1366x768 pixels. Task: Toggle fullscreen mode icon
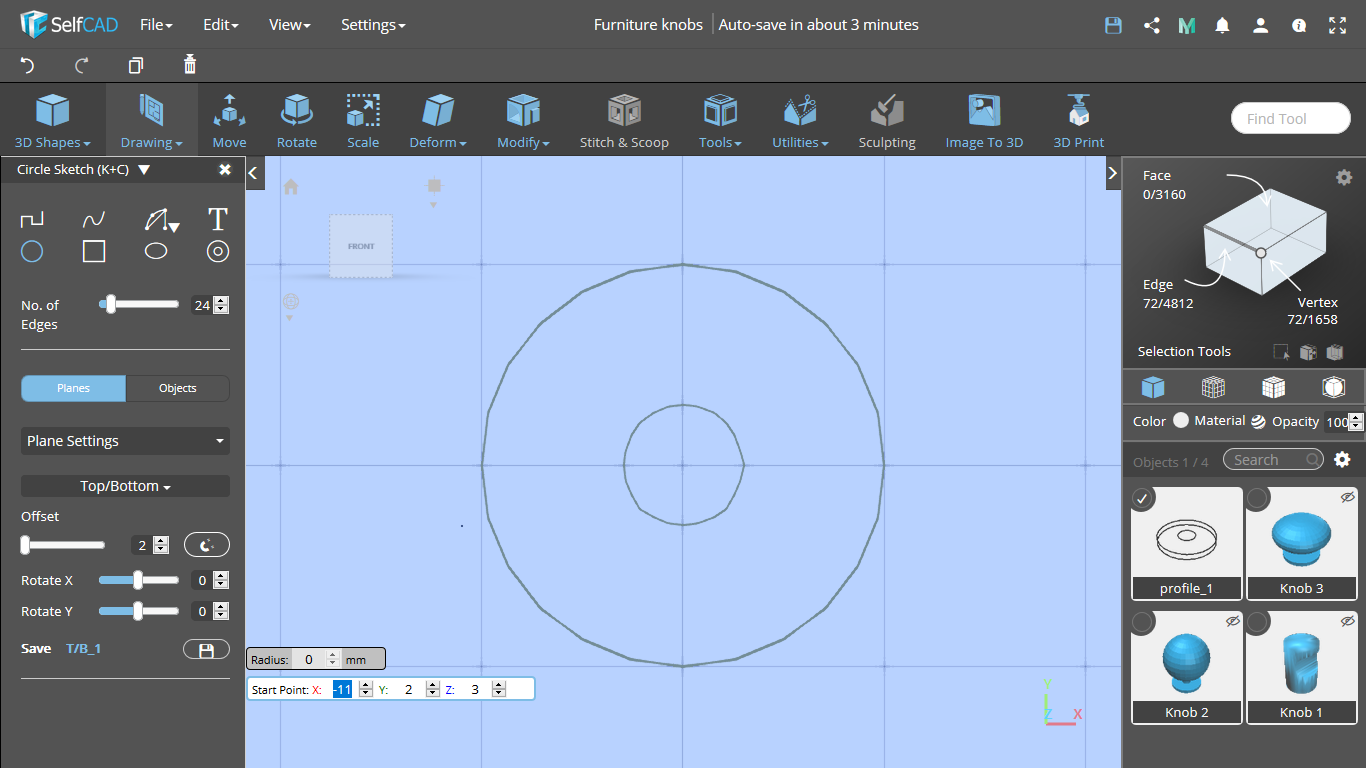tap(1337, 25)
